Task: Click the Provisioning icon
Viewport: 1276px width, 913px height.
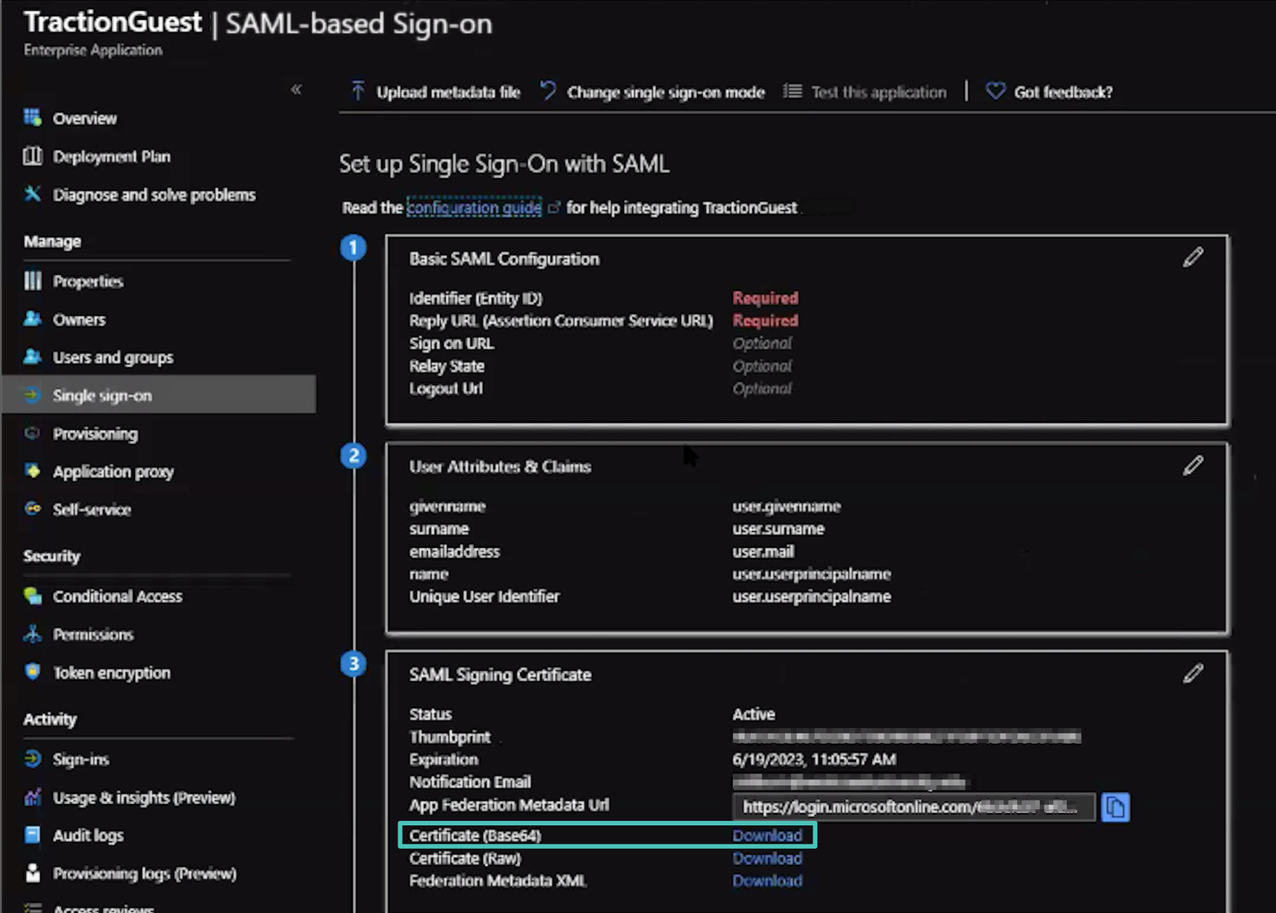Action: [33, 433]
